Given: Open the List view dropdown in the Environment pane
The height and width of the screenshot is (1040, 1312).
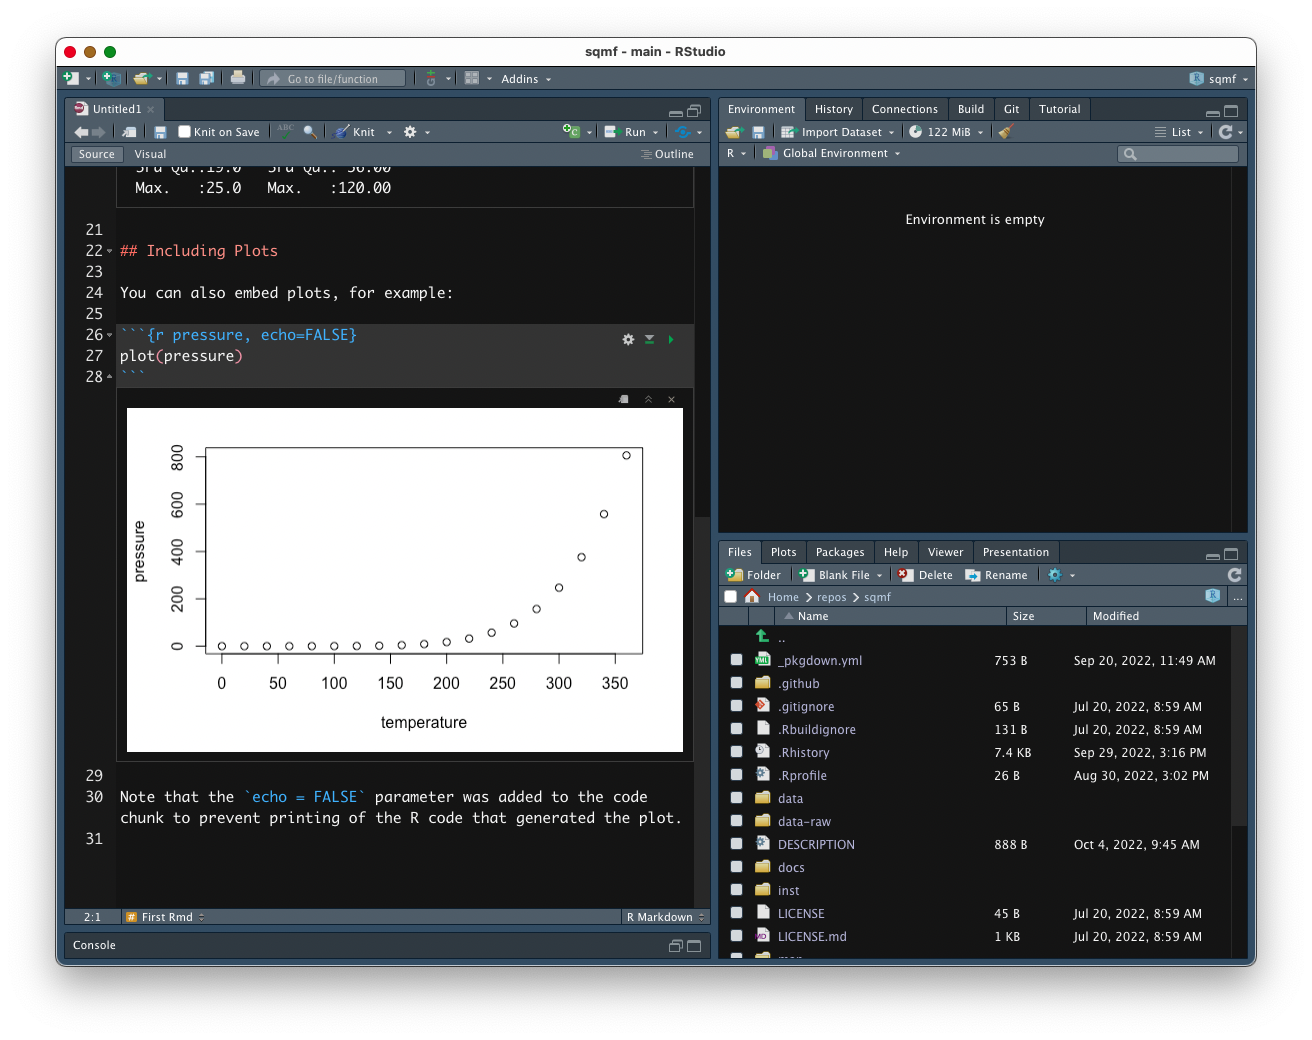Looking at the screenshot, I should point(1179,132).
